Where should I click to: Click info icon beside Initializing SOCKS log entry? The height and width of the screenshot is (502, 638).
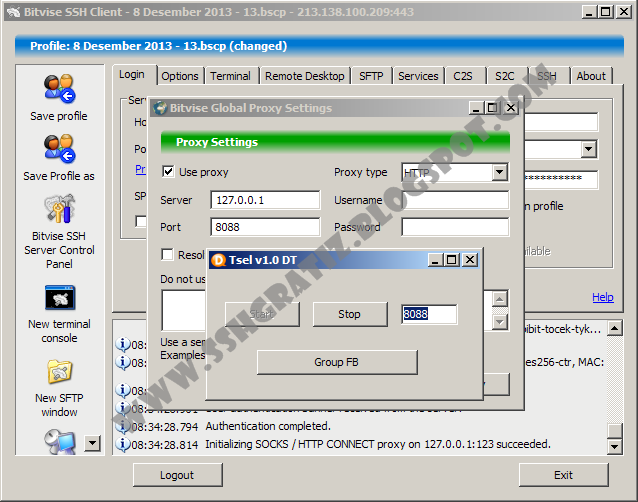122,444
